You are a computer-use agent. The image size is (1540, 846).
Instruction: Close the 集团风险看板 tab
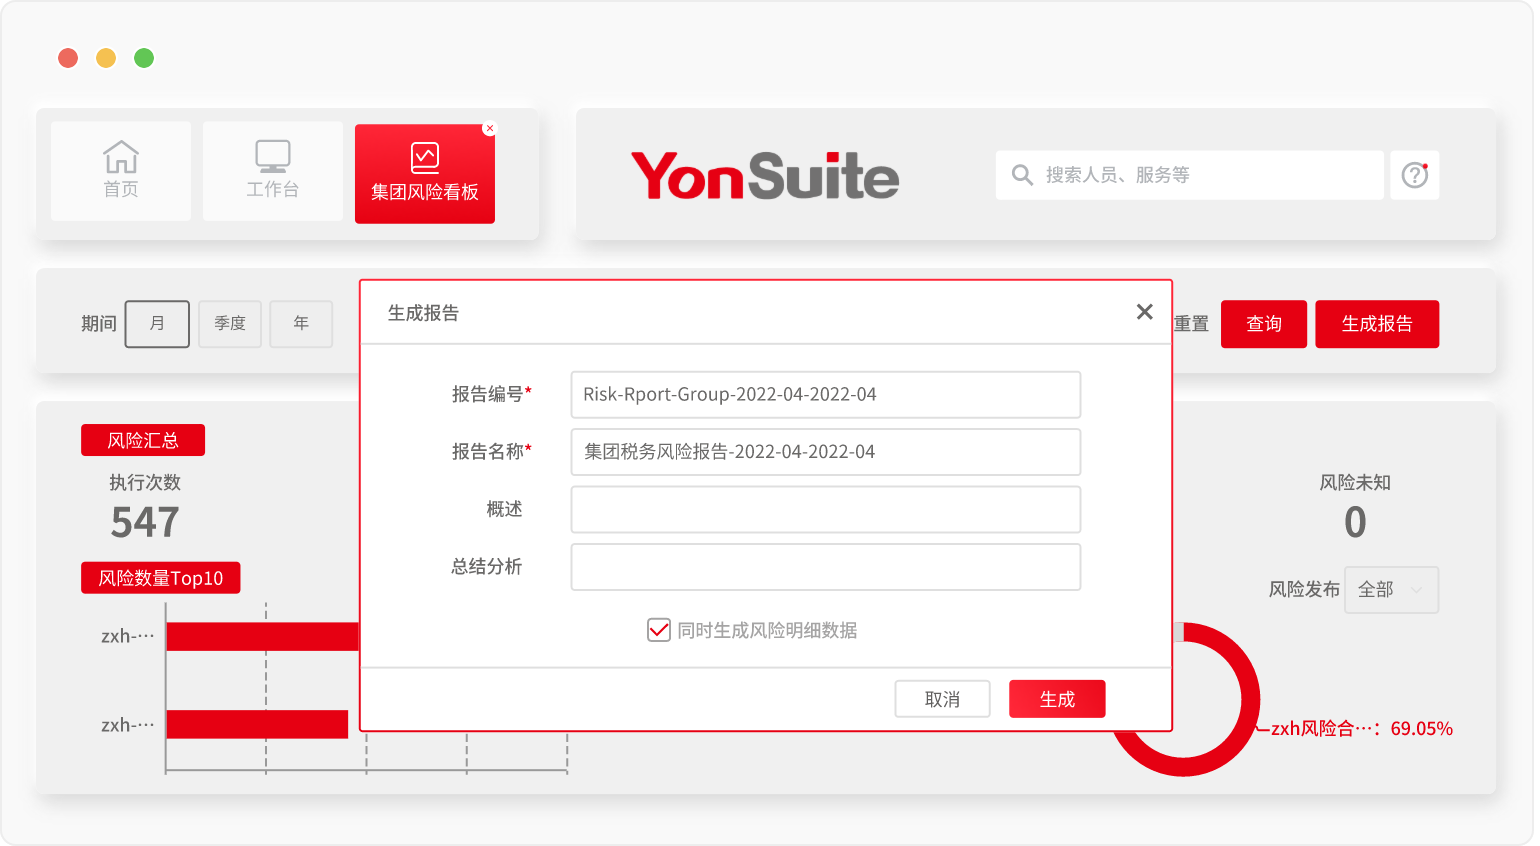(x=489, y=129)
